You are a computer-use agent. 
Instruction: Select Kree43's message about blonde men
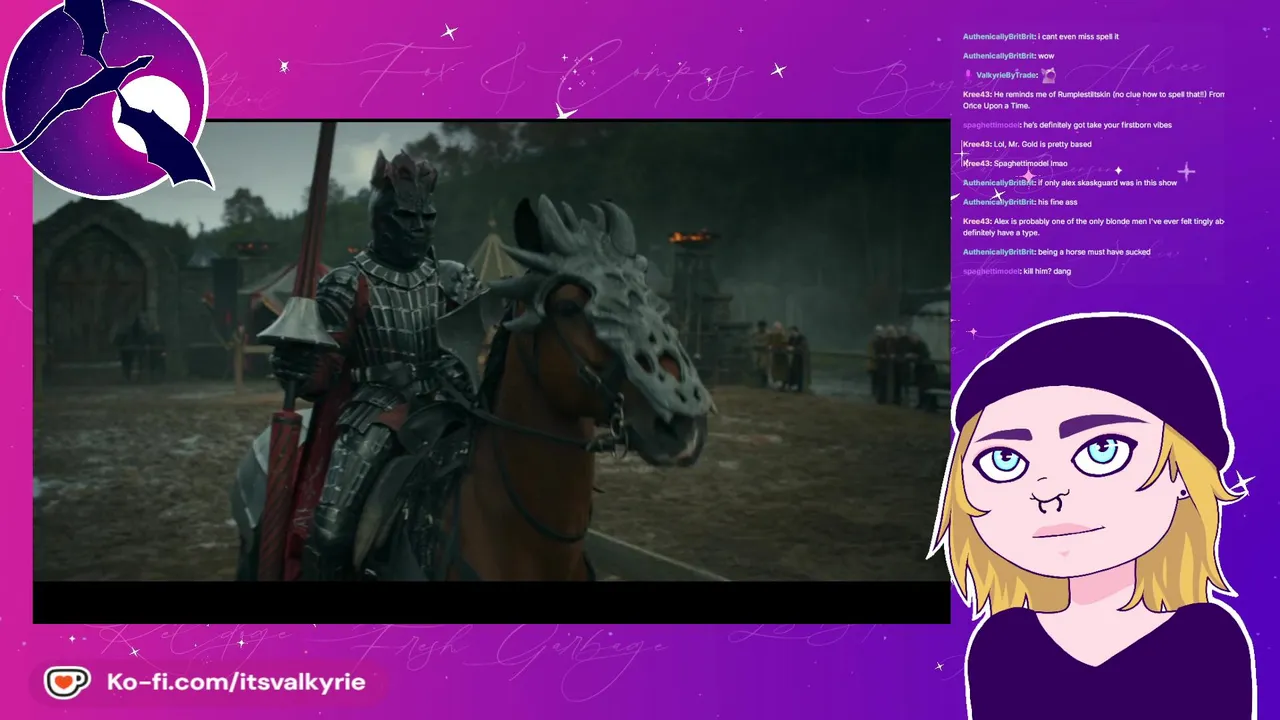(x=1094, y=227)
